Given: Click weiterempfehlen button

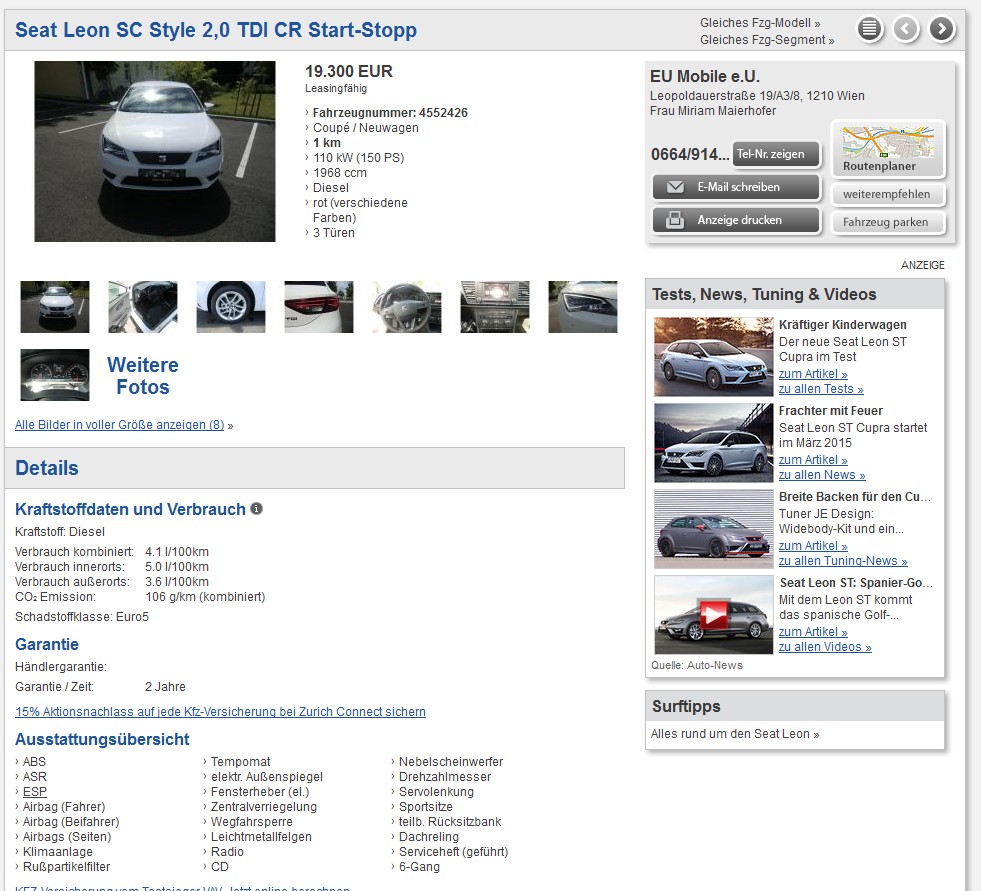Looking at the screenshot, I should pyautogui.click(x=887, y=194).
